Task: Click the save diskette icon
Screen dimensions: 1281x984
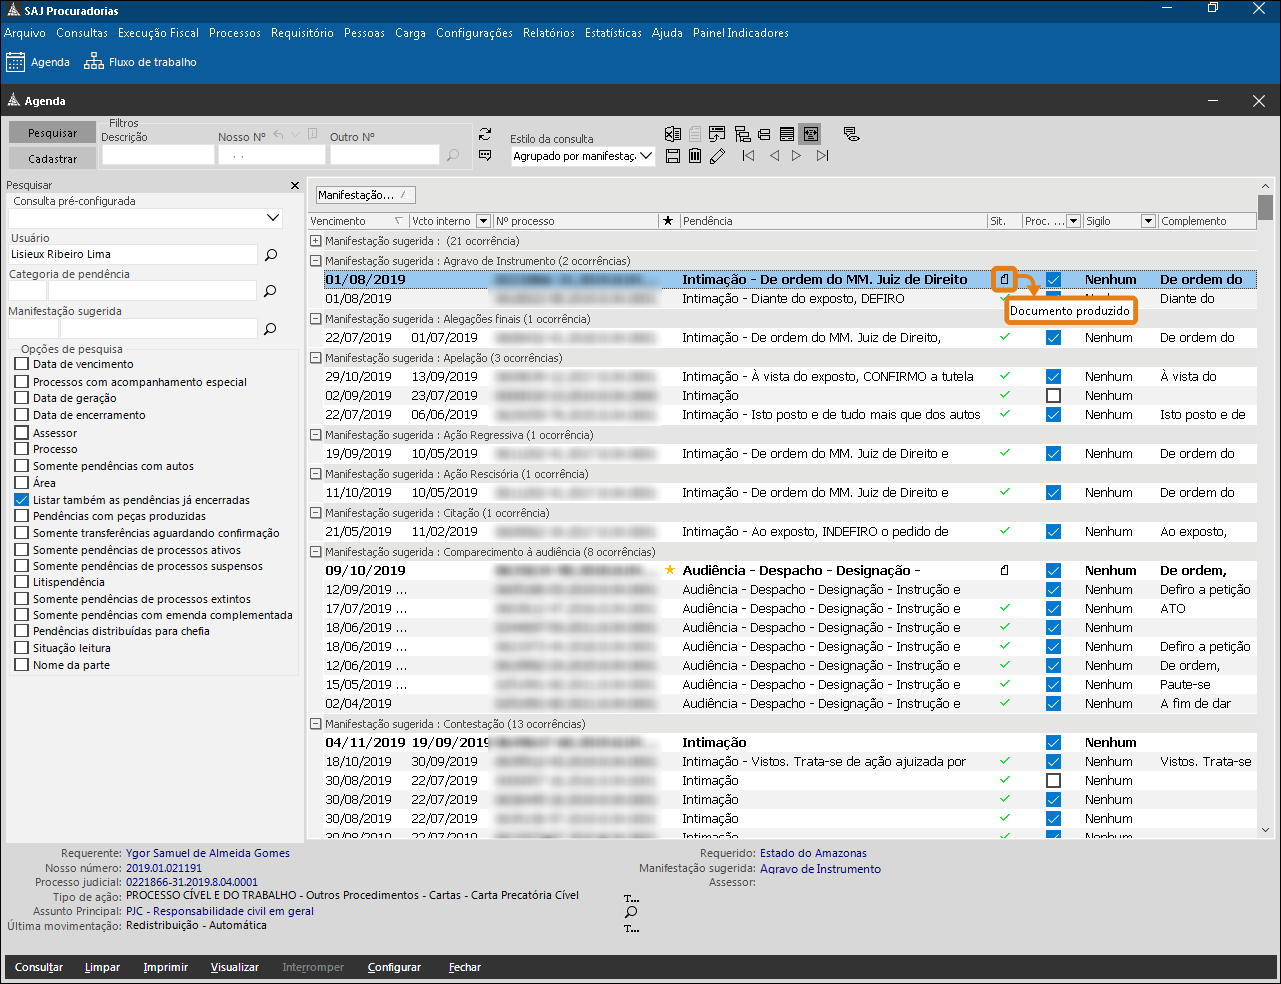Action: click(673, 156)
